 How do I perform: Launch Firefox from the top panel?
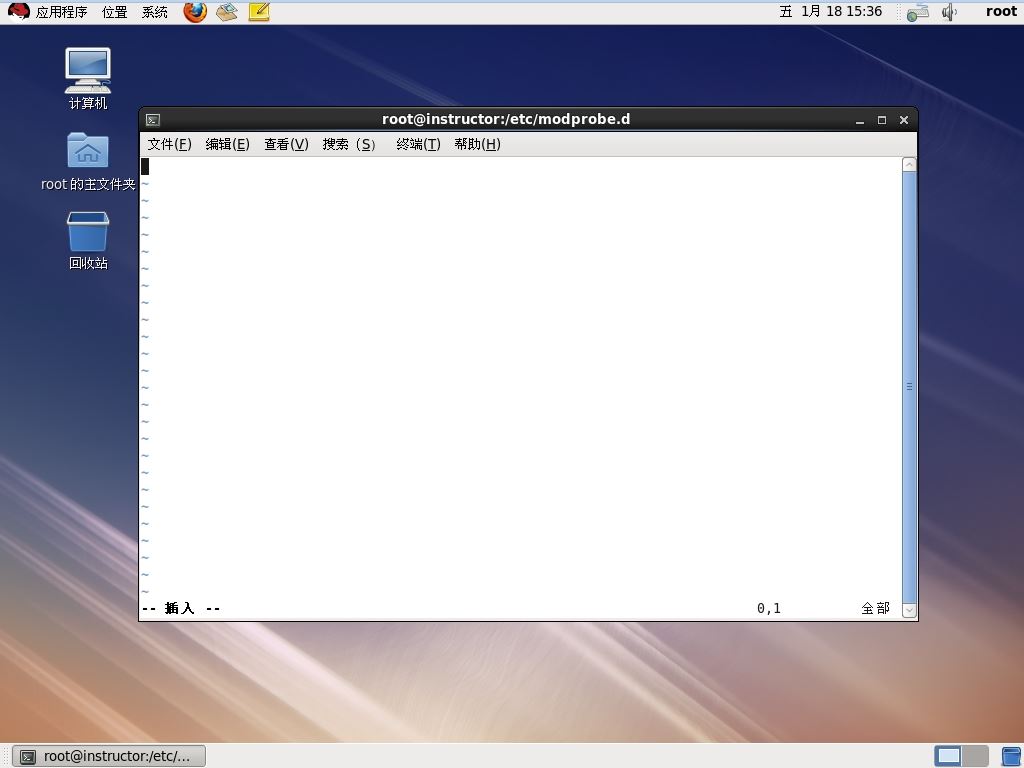(195, 12)
